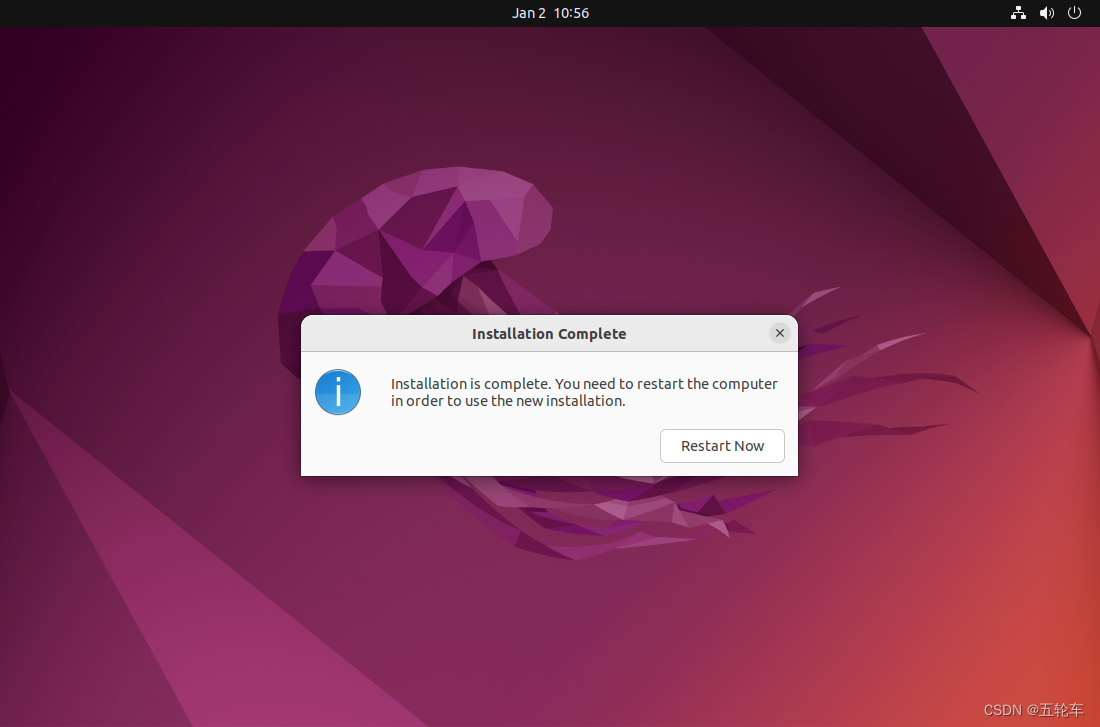The width and height of the screenshot is (1100, 727).
Task: Close the Installation Complete dialog
Action: 779,333
